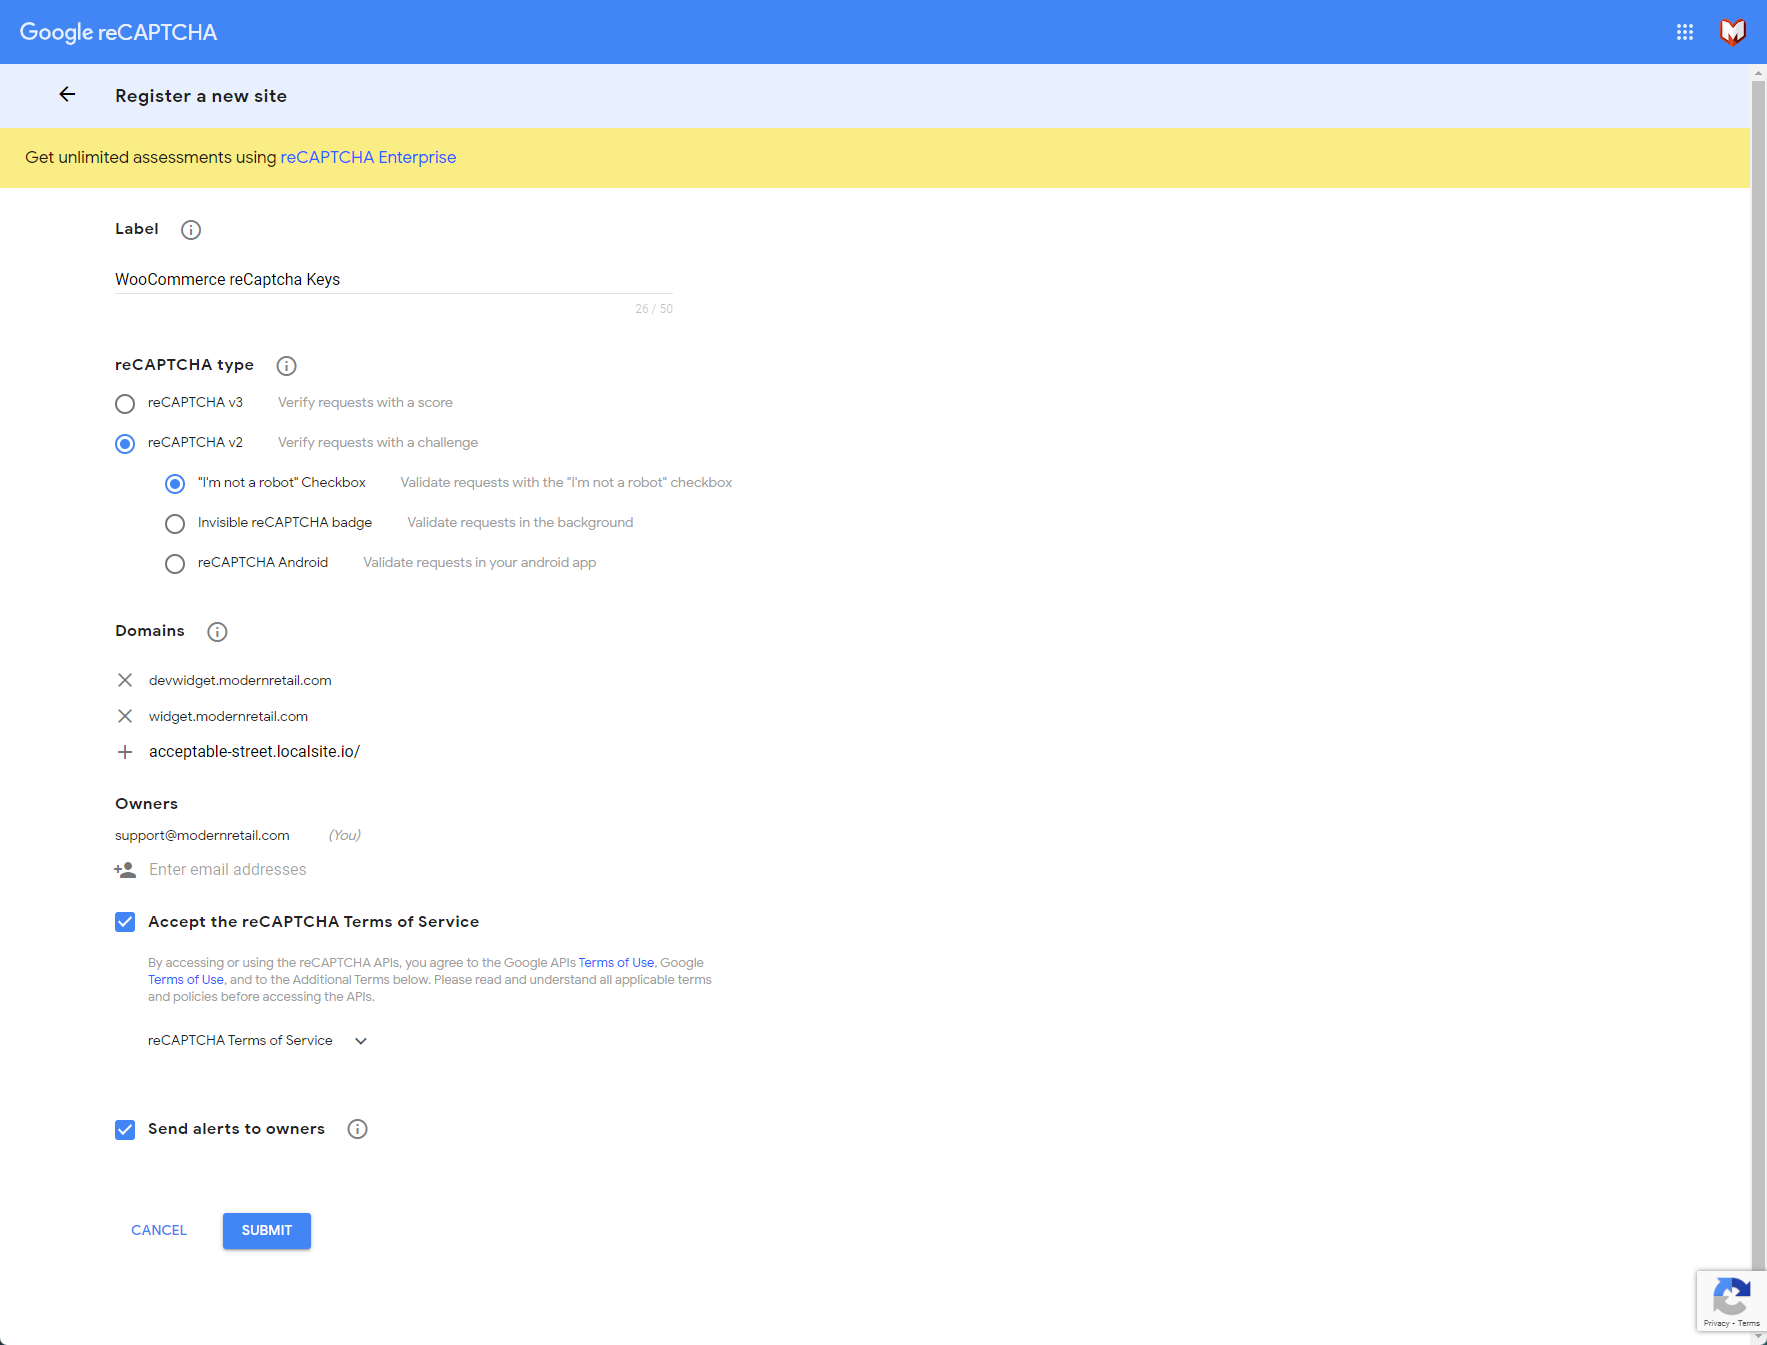This screenshot has height=1345, width=1767.
Task: Click the SUBMIT button
Action: 267,1231
